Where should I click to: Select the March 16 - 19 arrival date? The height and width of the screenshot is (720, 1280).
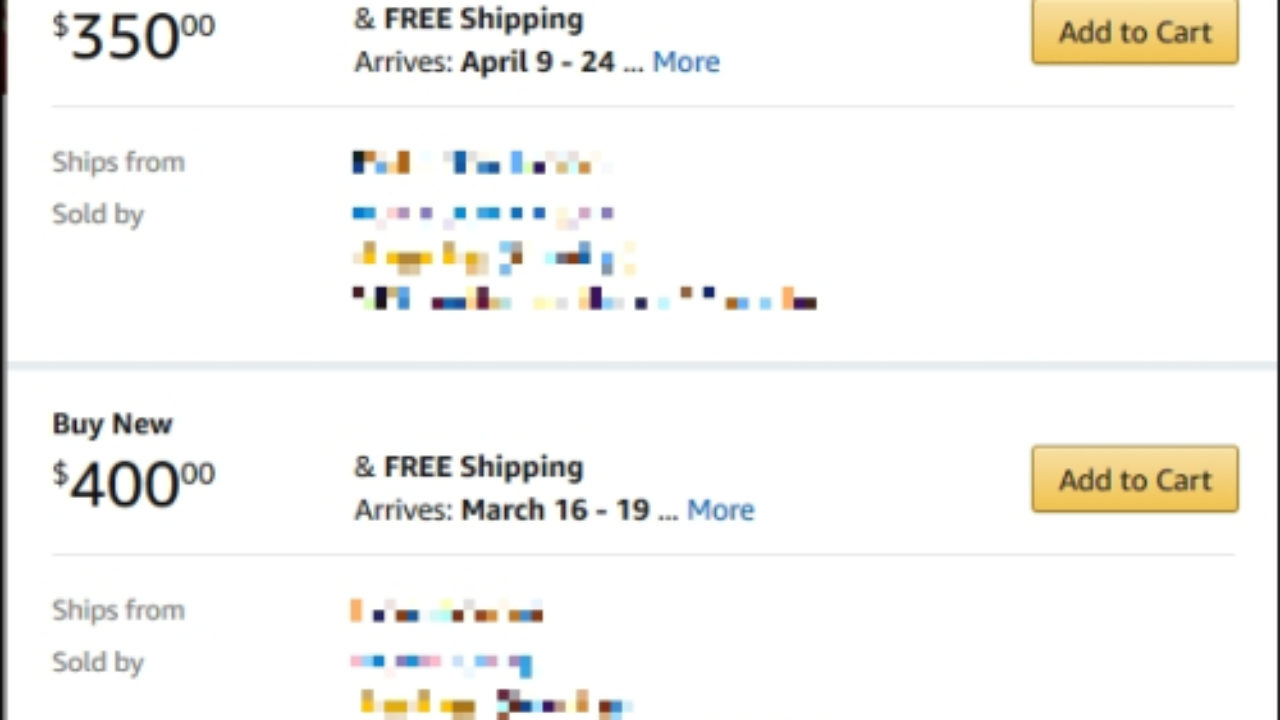click(555, 510)
